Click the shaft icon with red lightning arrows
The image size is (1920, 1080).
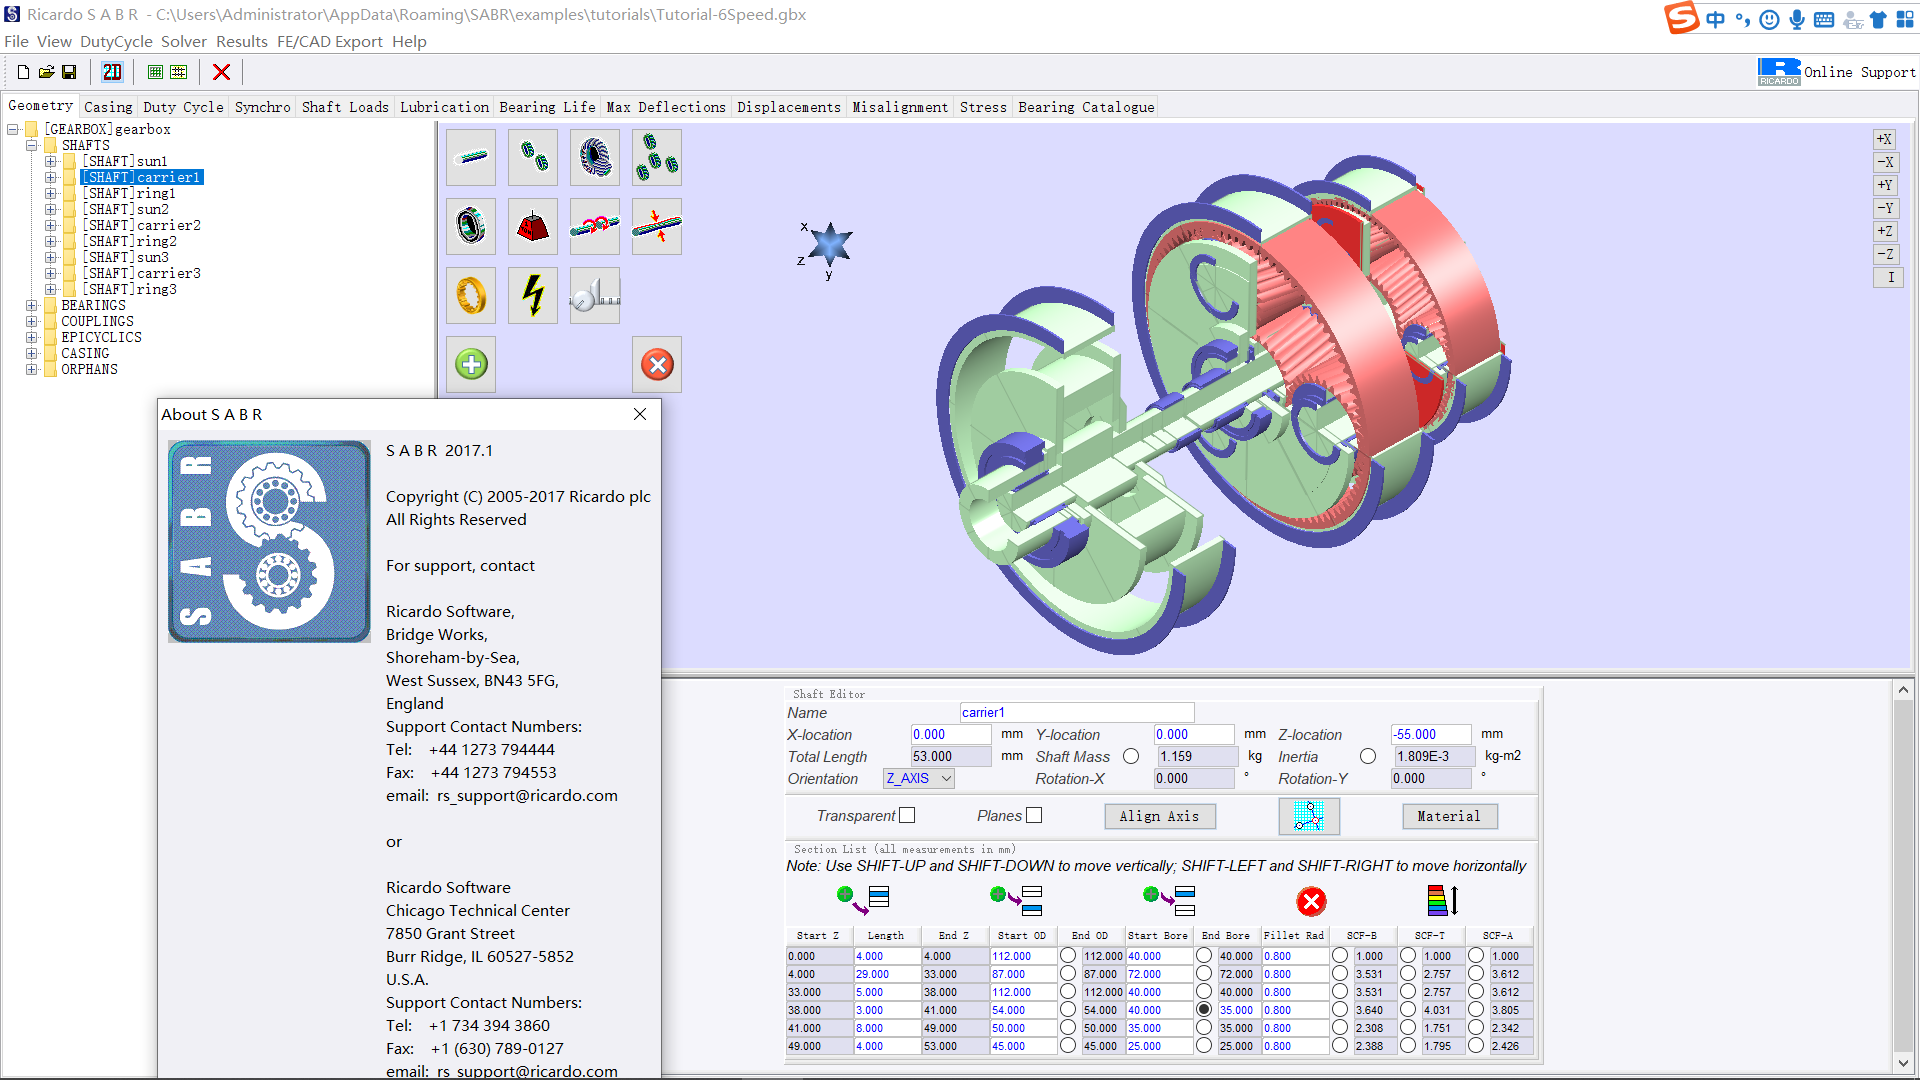(x=657, y=226)
